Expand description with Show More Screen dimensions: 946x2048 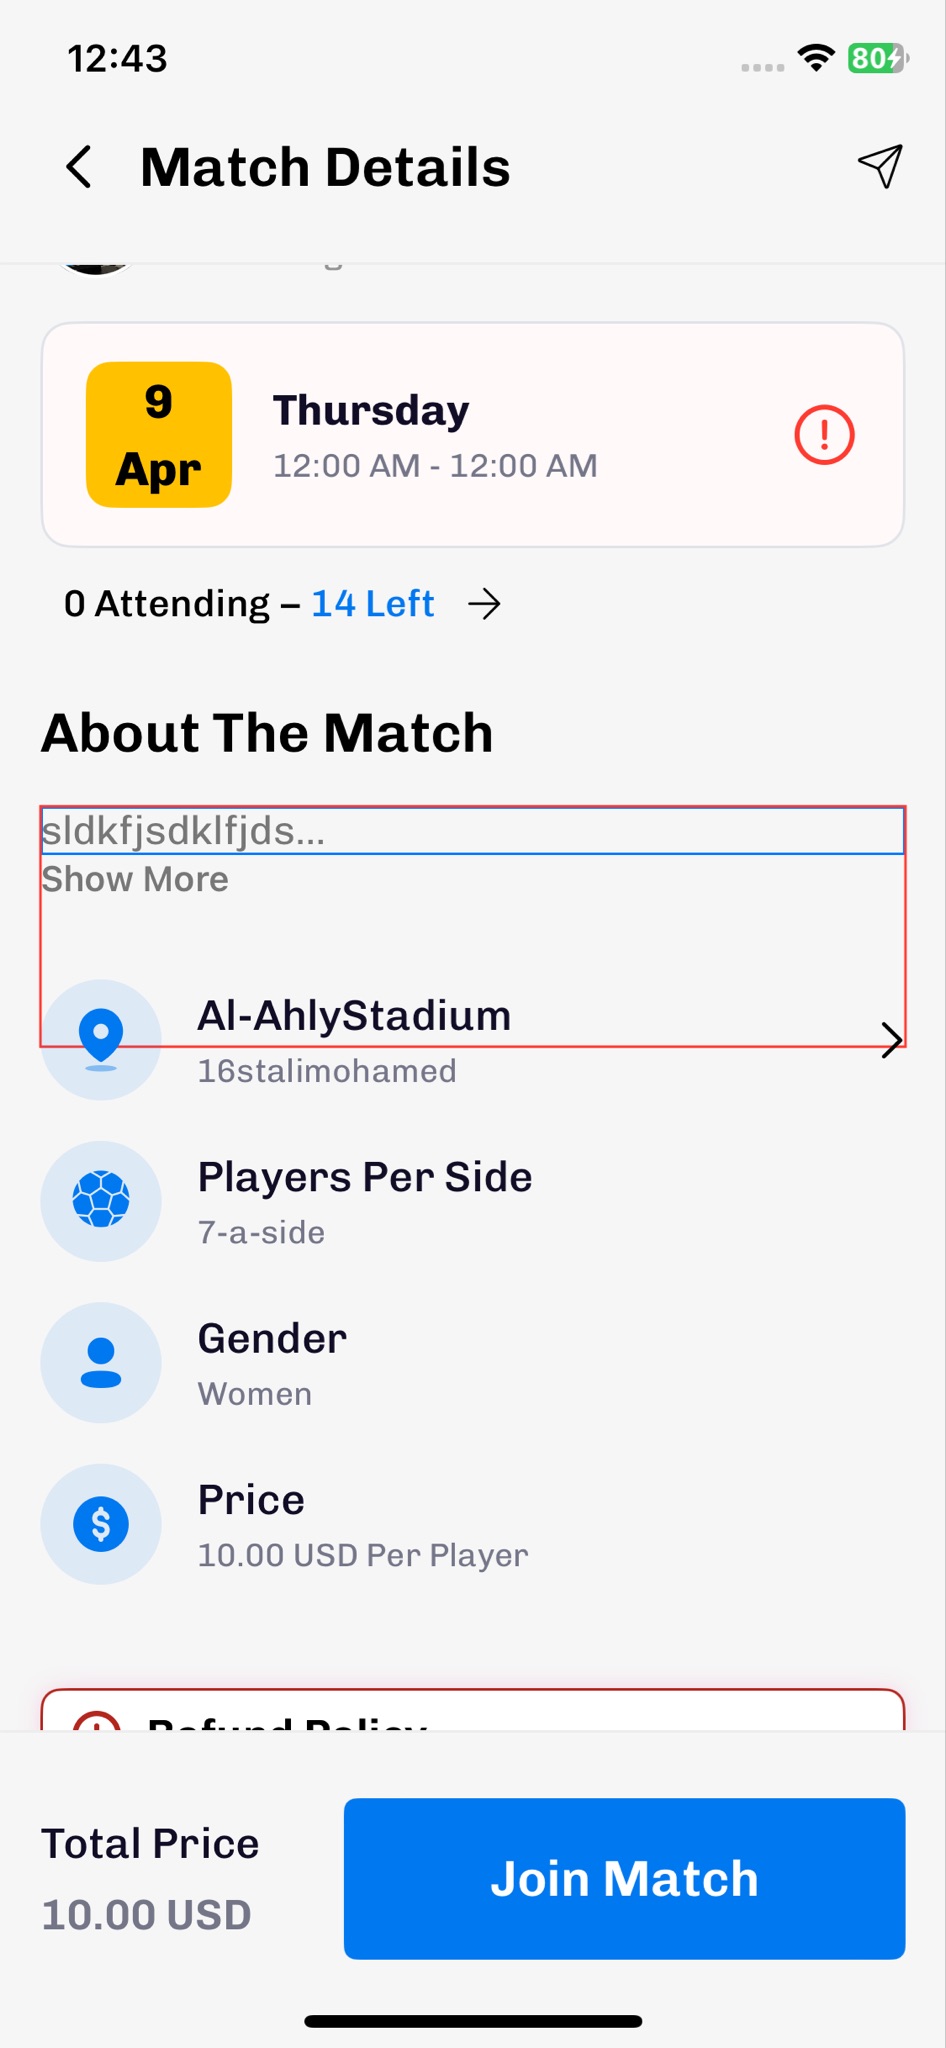click(135, 879)
